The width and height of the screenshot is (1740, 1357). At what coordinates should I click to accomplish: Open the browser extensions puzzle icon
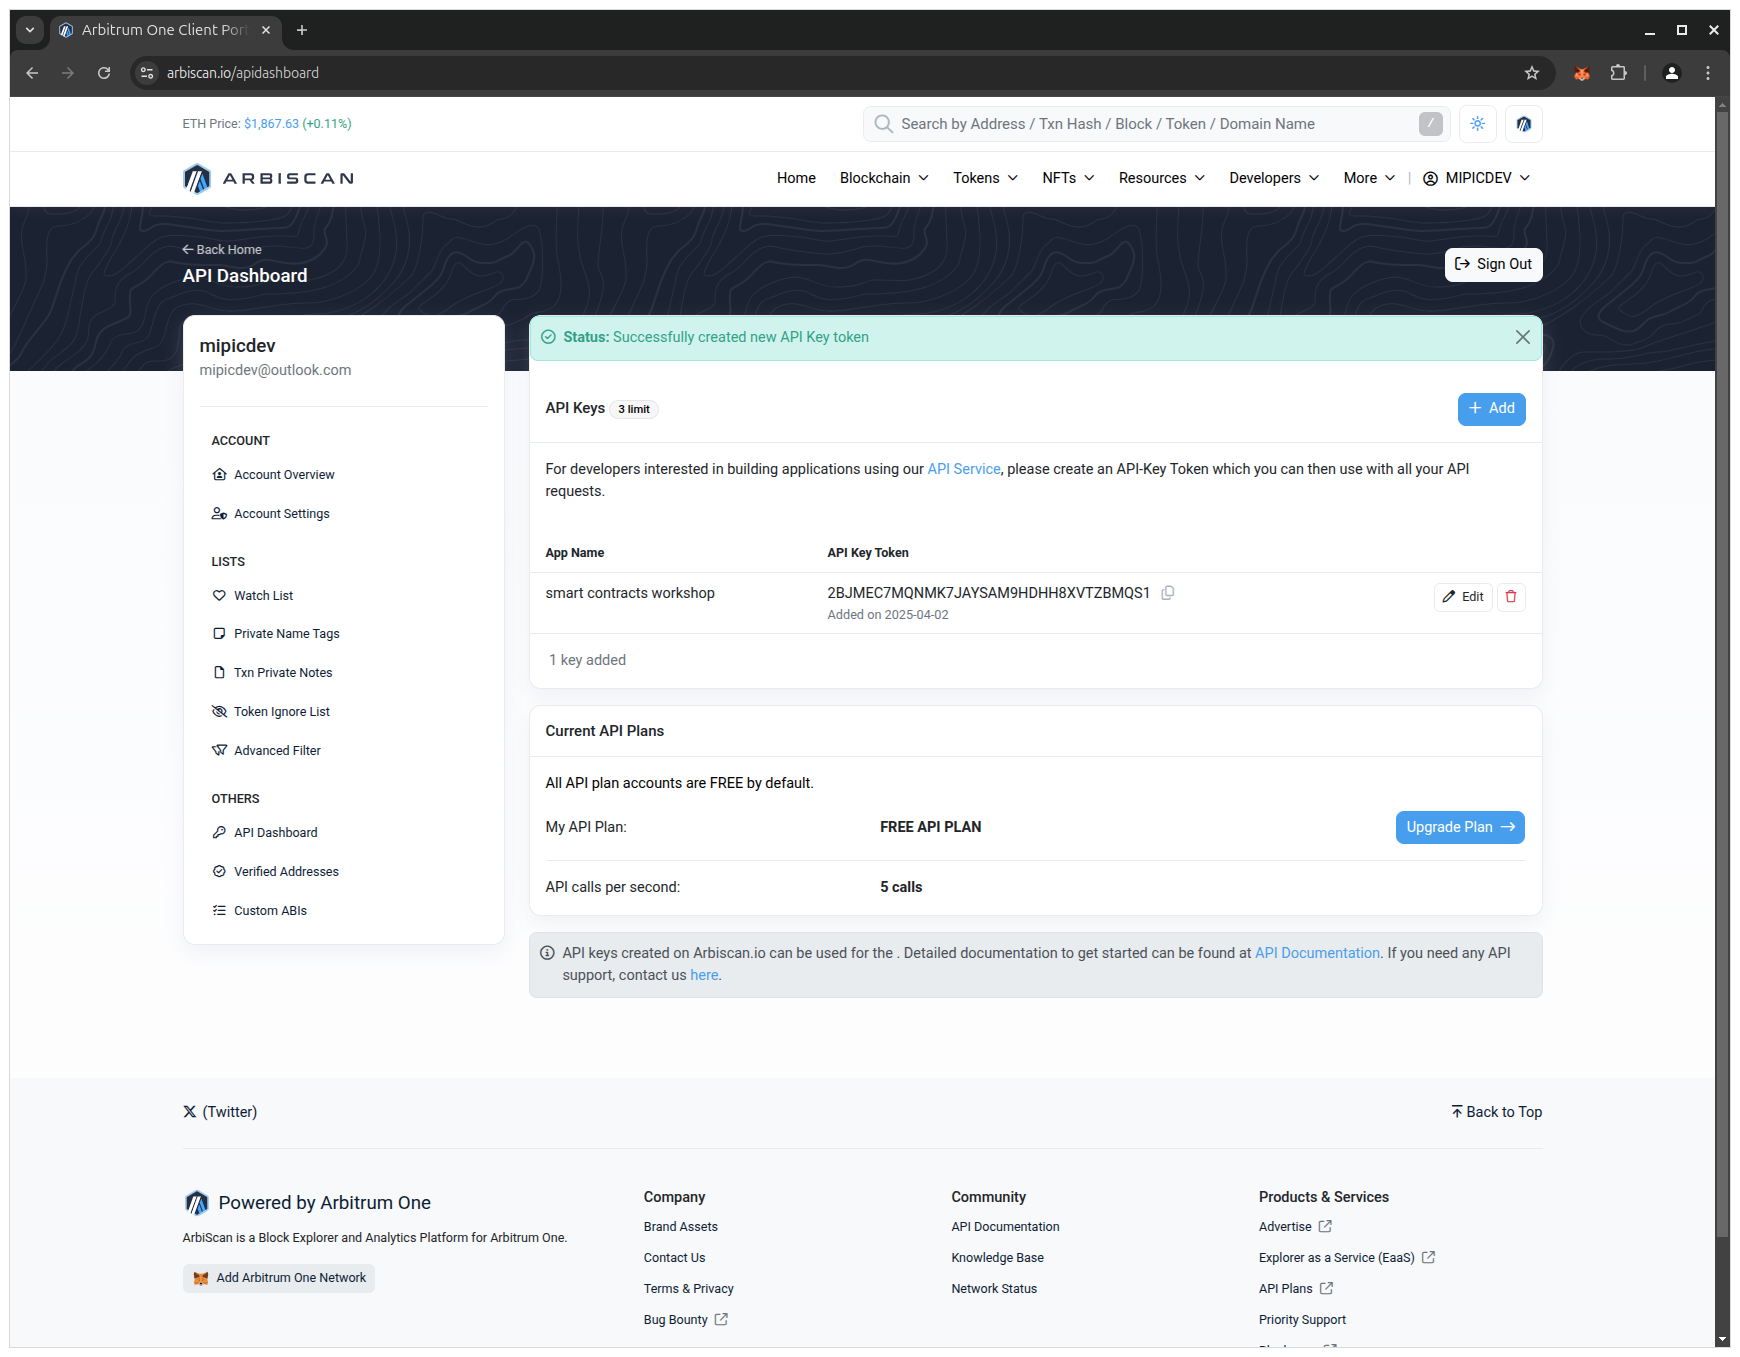pyautogui.click(x=1618, y=73)
